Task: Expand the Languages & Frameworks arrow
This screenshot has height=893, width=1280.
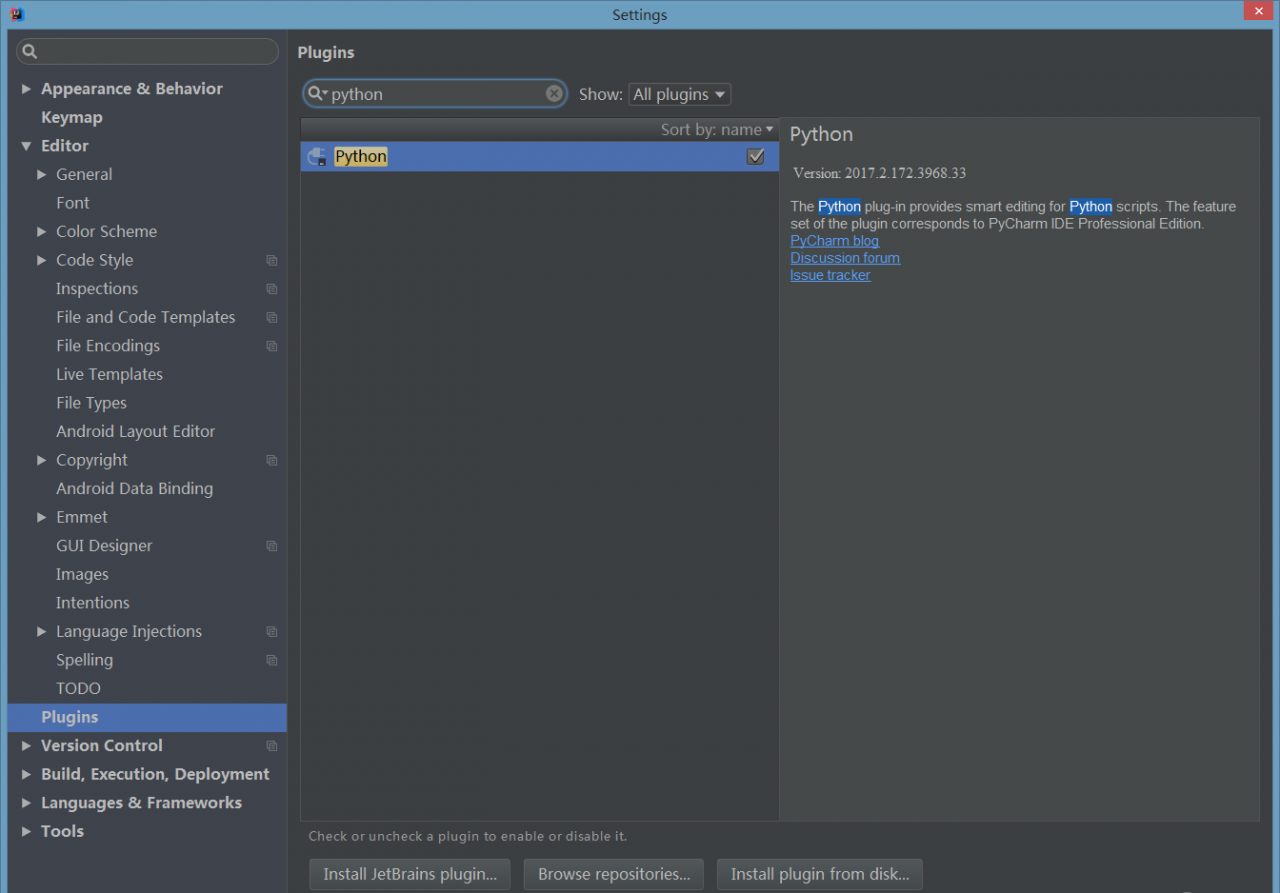Action: pyautogui.click(x=26, y=803)
